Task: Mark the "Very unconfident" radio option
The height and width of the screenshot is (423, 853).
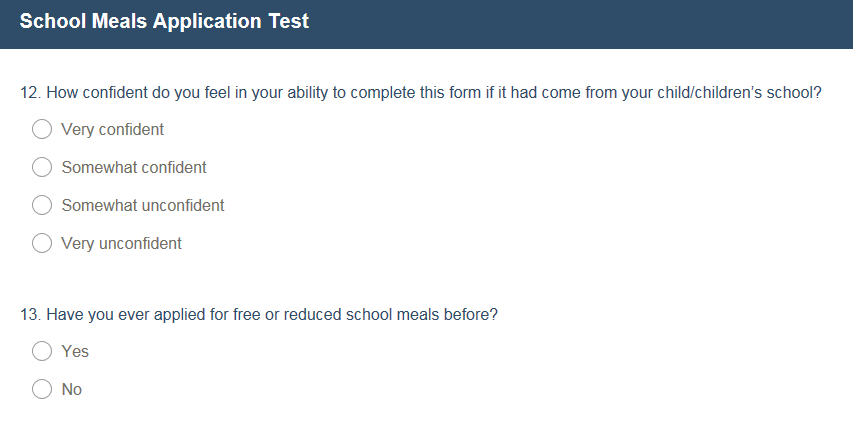Action: (x=42, y=243)
